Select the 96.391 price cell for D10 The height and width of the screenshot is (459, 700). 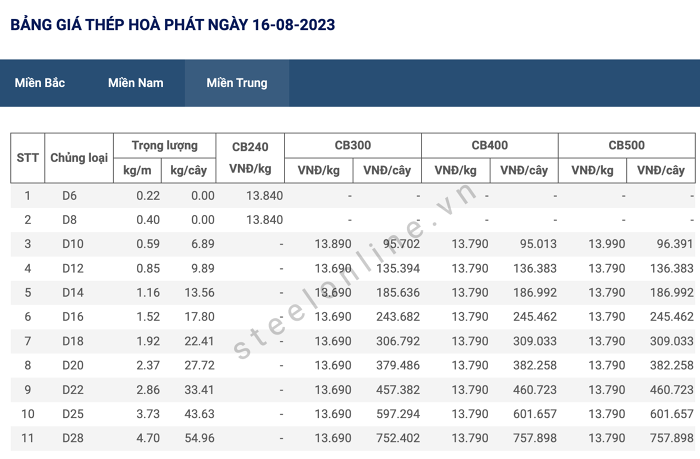pyautogui.click(x=675, y=244)
